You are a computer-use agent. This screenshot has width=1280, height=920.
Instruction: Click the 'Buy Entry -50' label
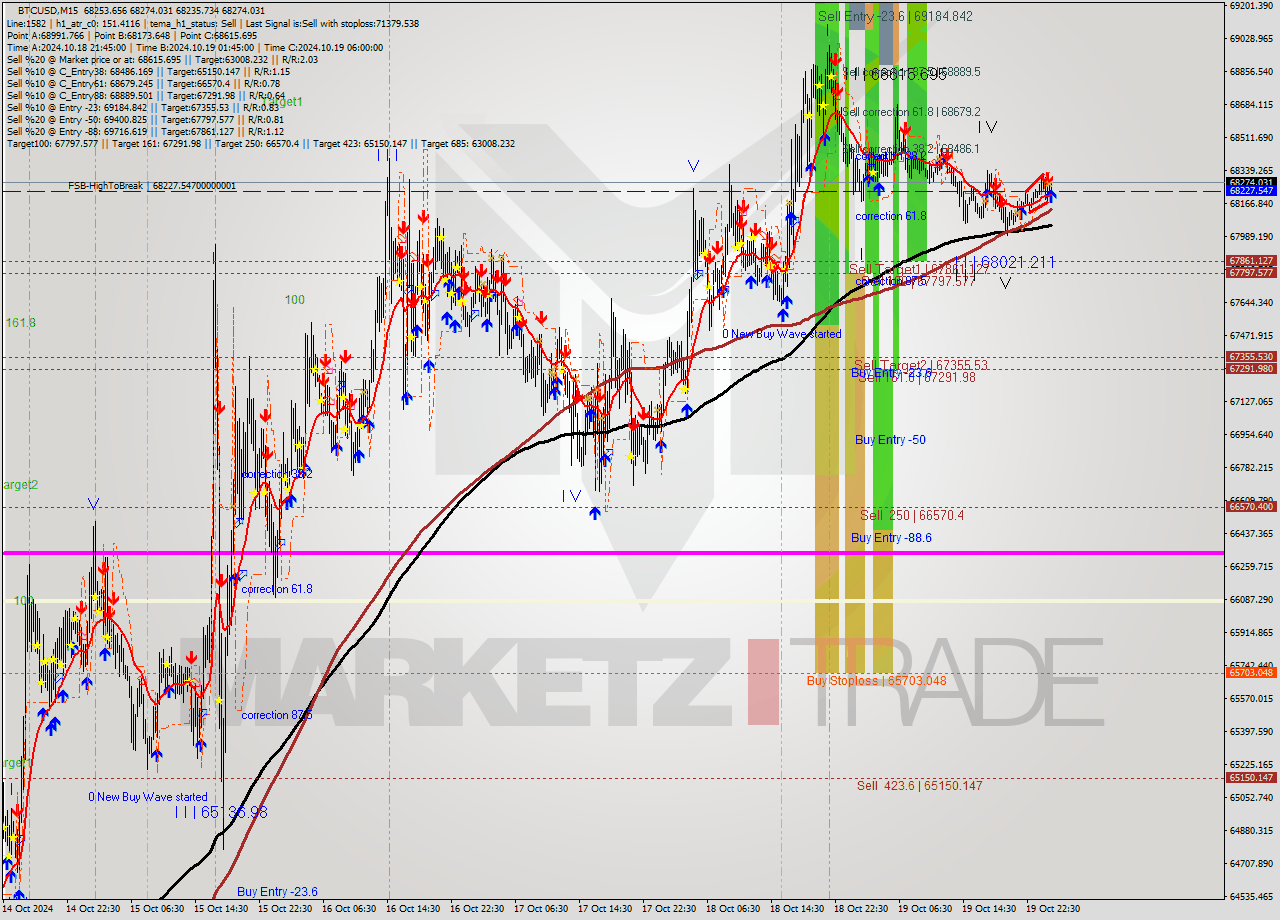[890, 440]
